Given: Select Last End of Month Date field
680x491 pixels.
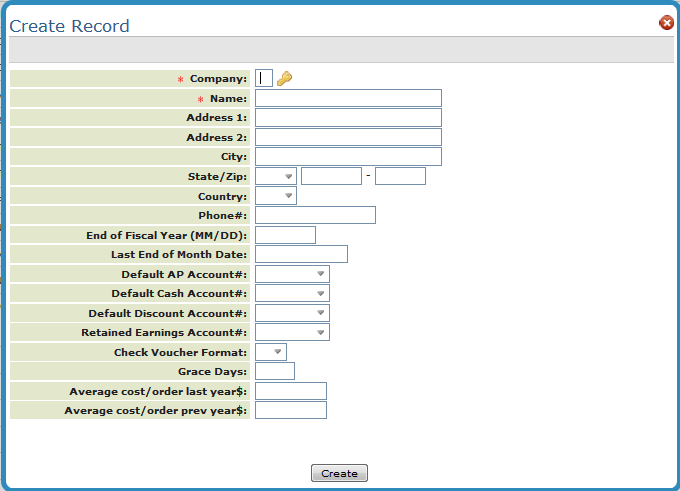Looking at the screenshot, I should click(x=301, y=254).
